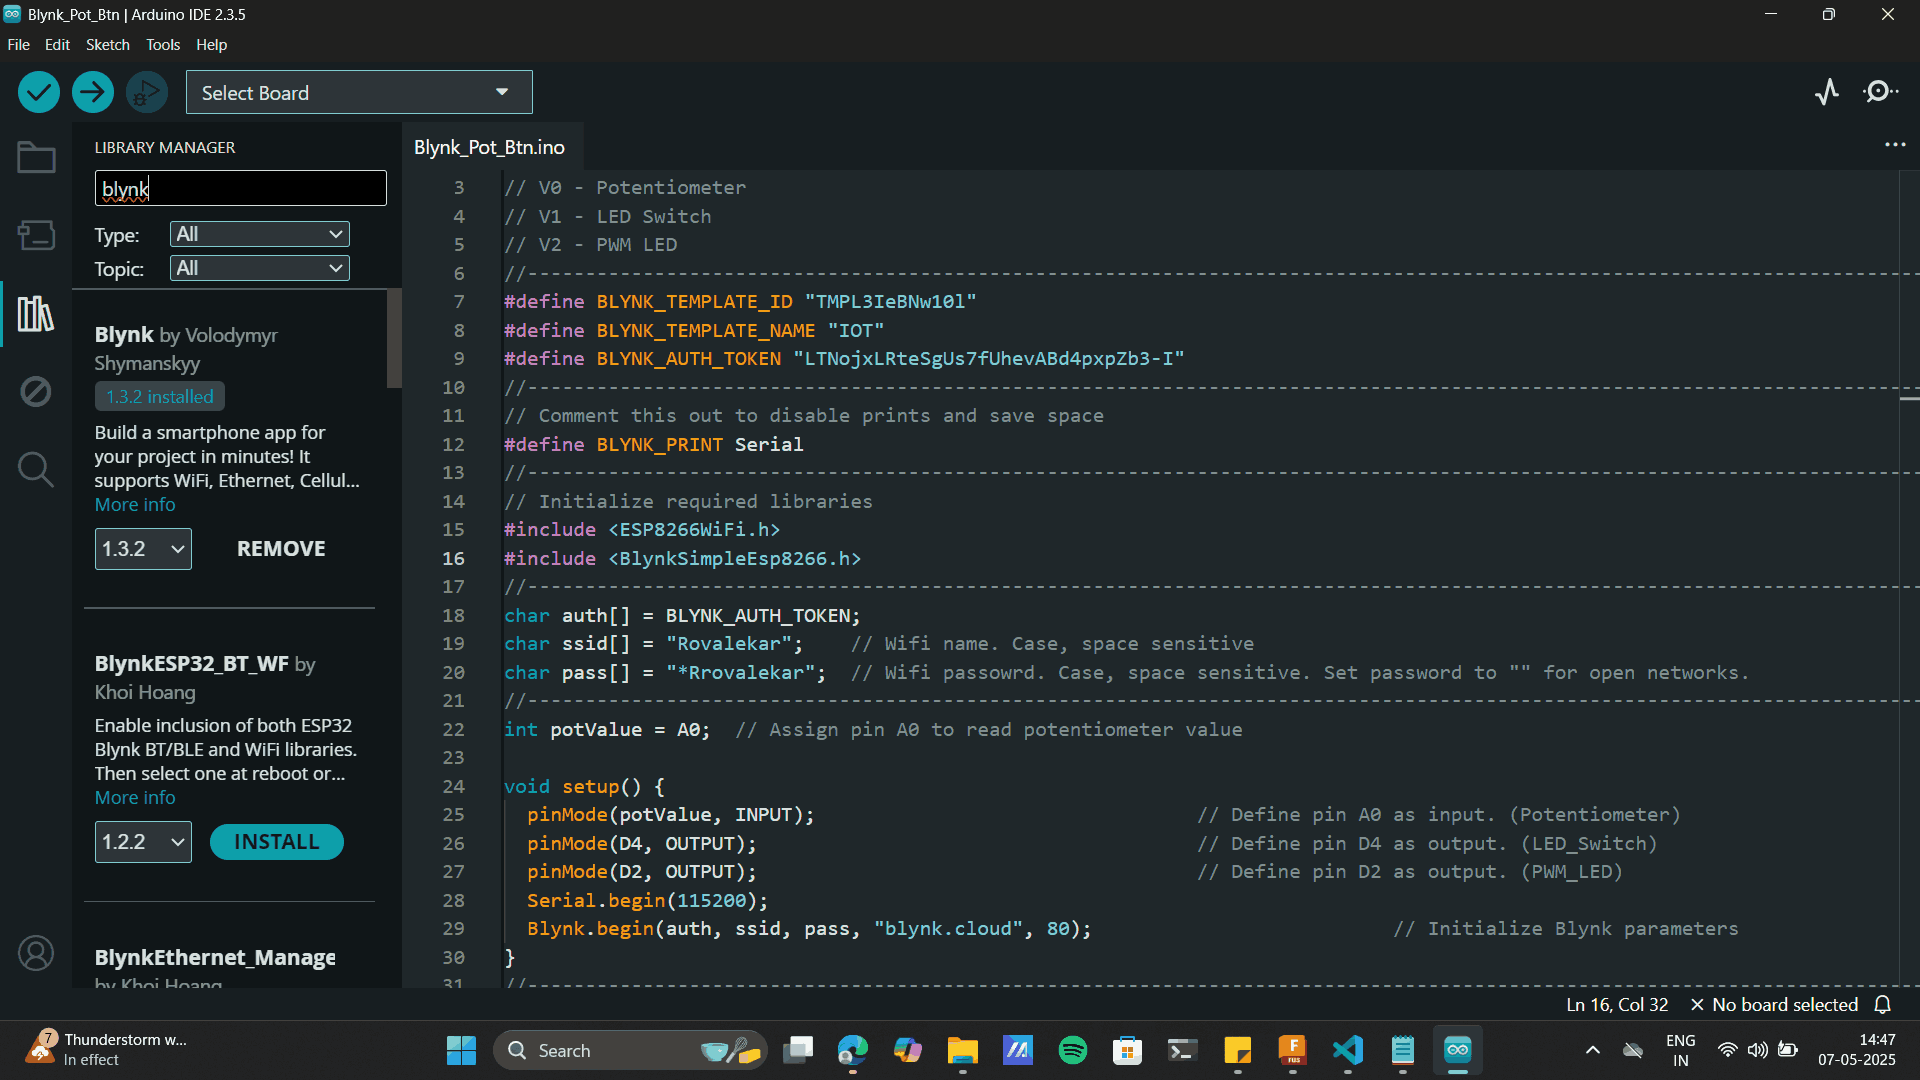Open Microsoft Store from the taskbar
Screen dimensions: 1920x1080
click(x=1128, y=1051)
